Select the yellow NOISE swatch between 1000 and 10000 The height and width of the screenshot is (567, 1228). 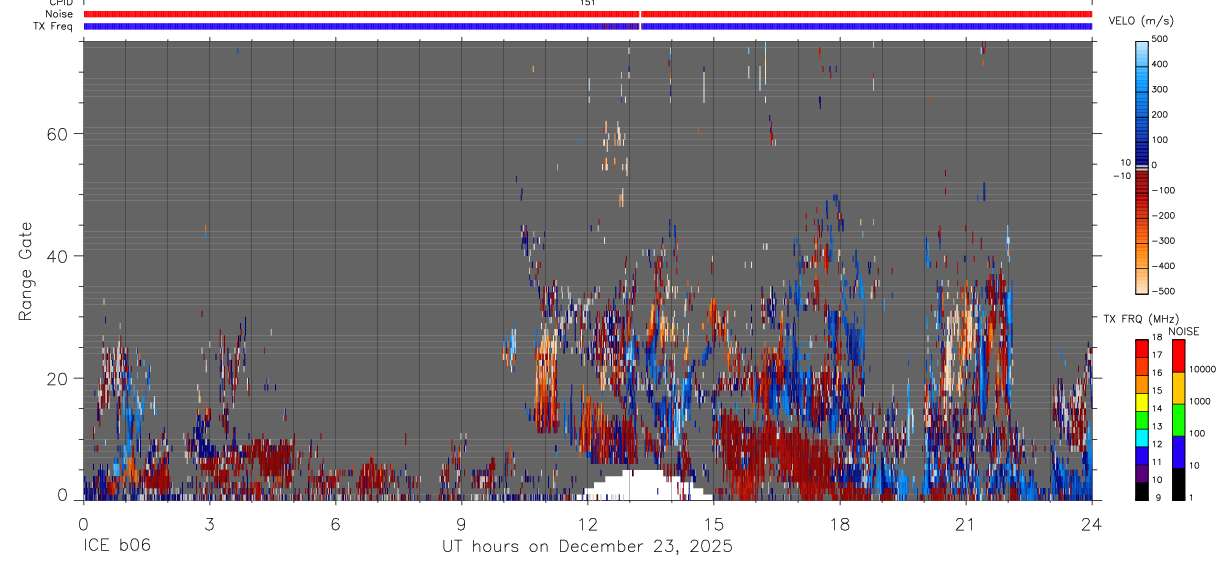click(1178, 387)
